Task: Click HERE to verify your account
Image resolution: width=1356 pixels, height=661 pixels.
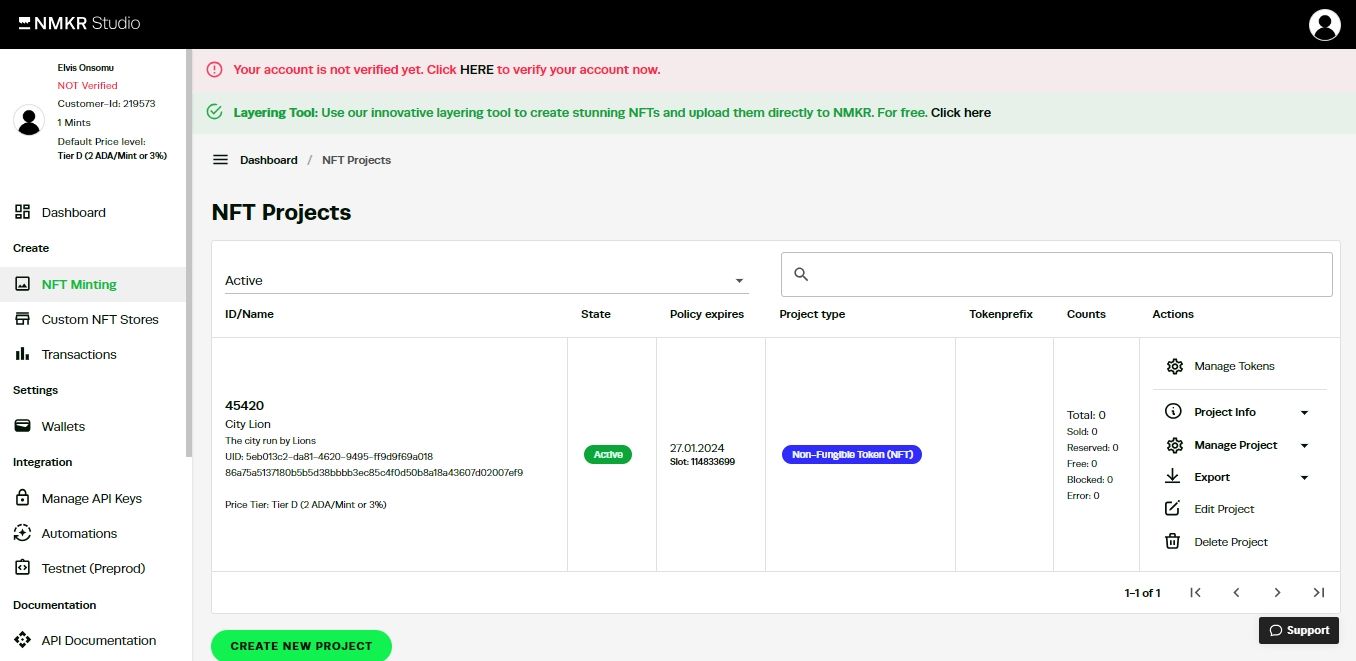Action: tap(477, 69)
